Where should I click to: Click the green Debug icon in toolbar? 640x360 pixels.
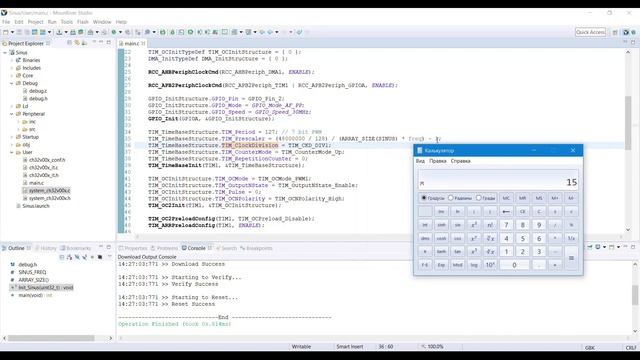114,32
